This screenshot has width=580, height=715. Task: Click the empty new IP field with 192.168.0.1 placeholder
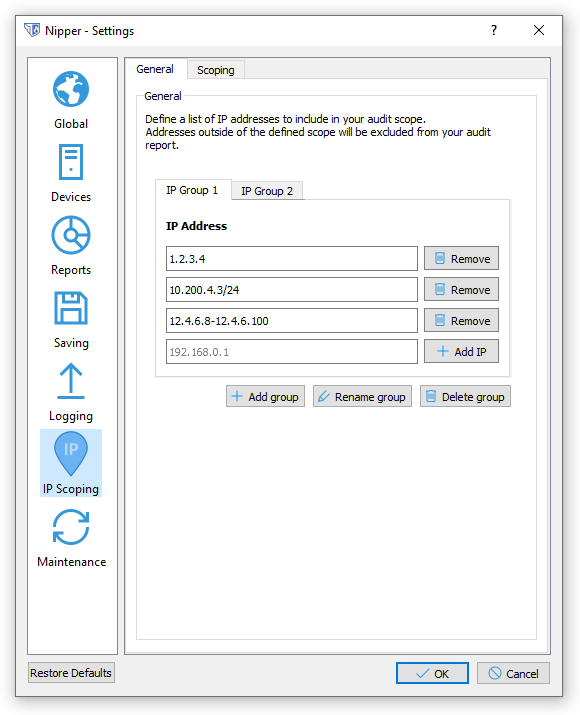click(292, 352)
